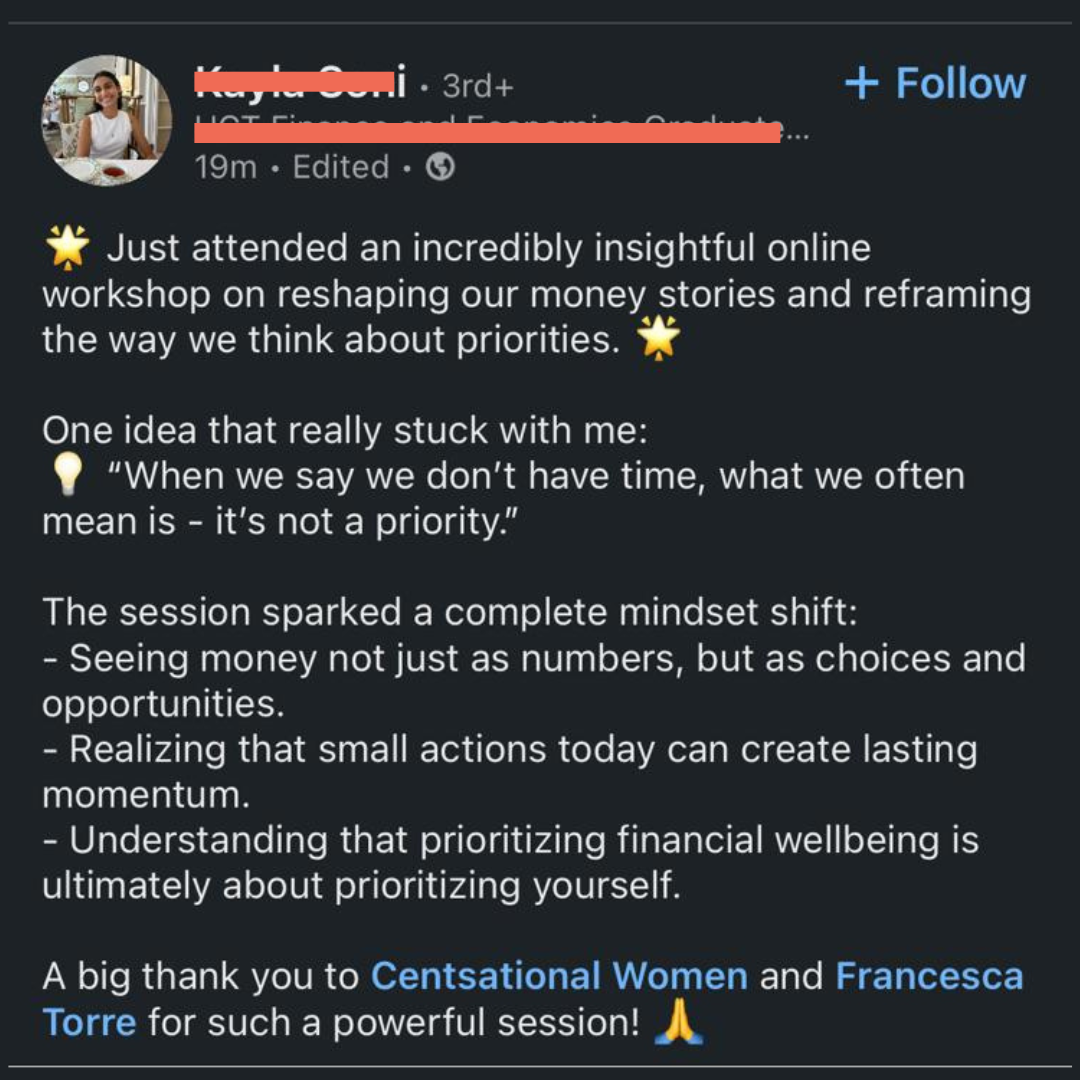Click the star emoji after "priorities."
This screenshot has height=1080, width=1080.
[x=658, y=340]
